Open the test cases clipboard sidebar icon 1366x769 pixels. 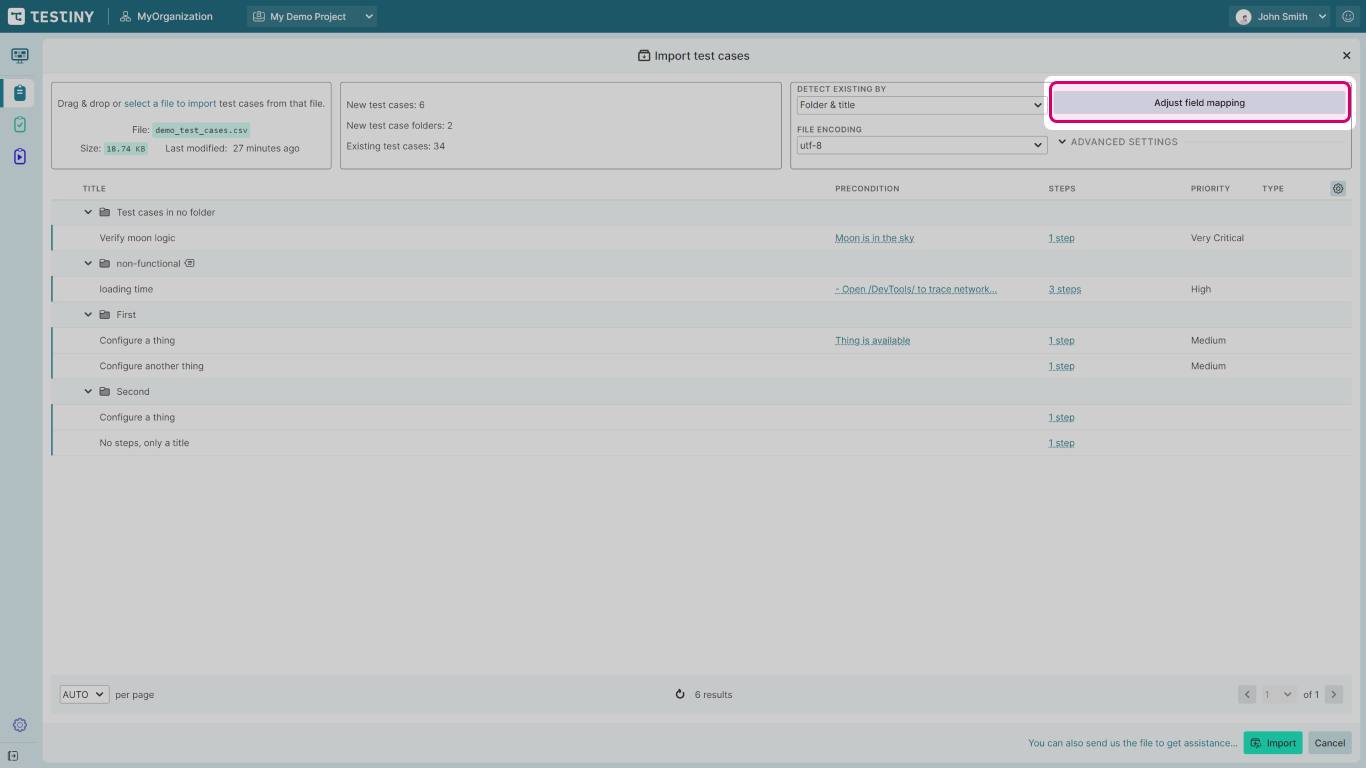pyautogui.click(x=20, y=93)
